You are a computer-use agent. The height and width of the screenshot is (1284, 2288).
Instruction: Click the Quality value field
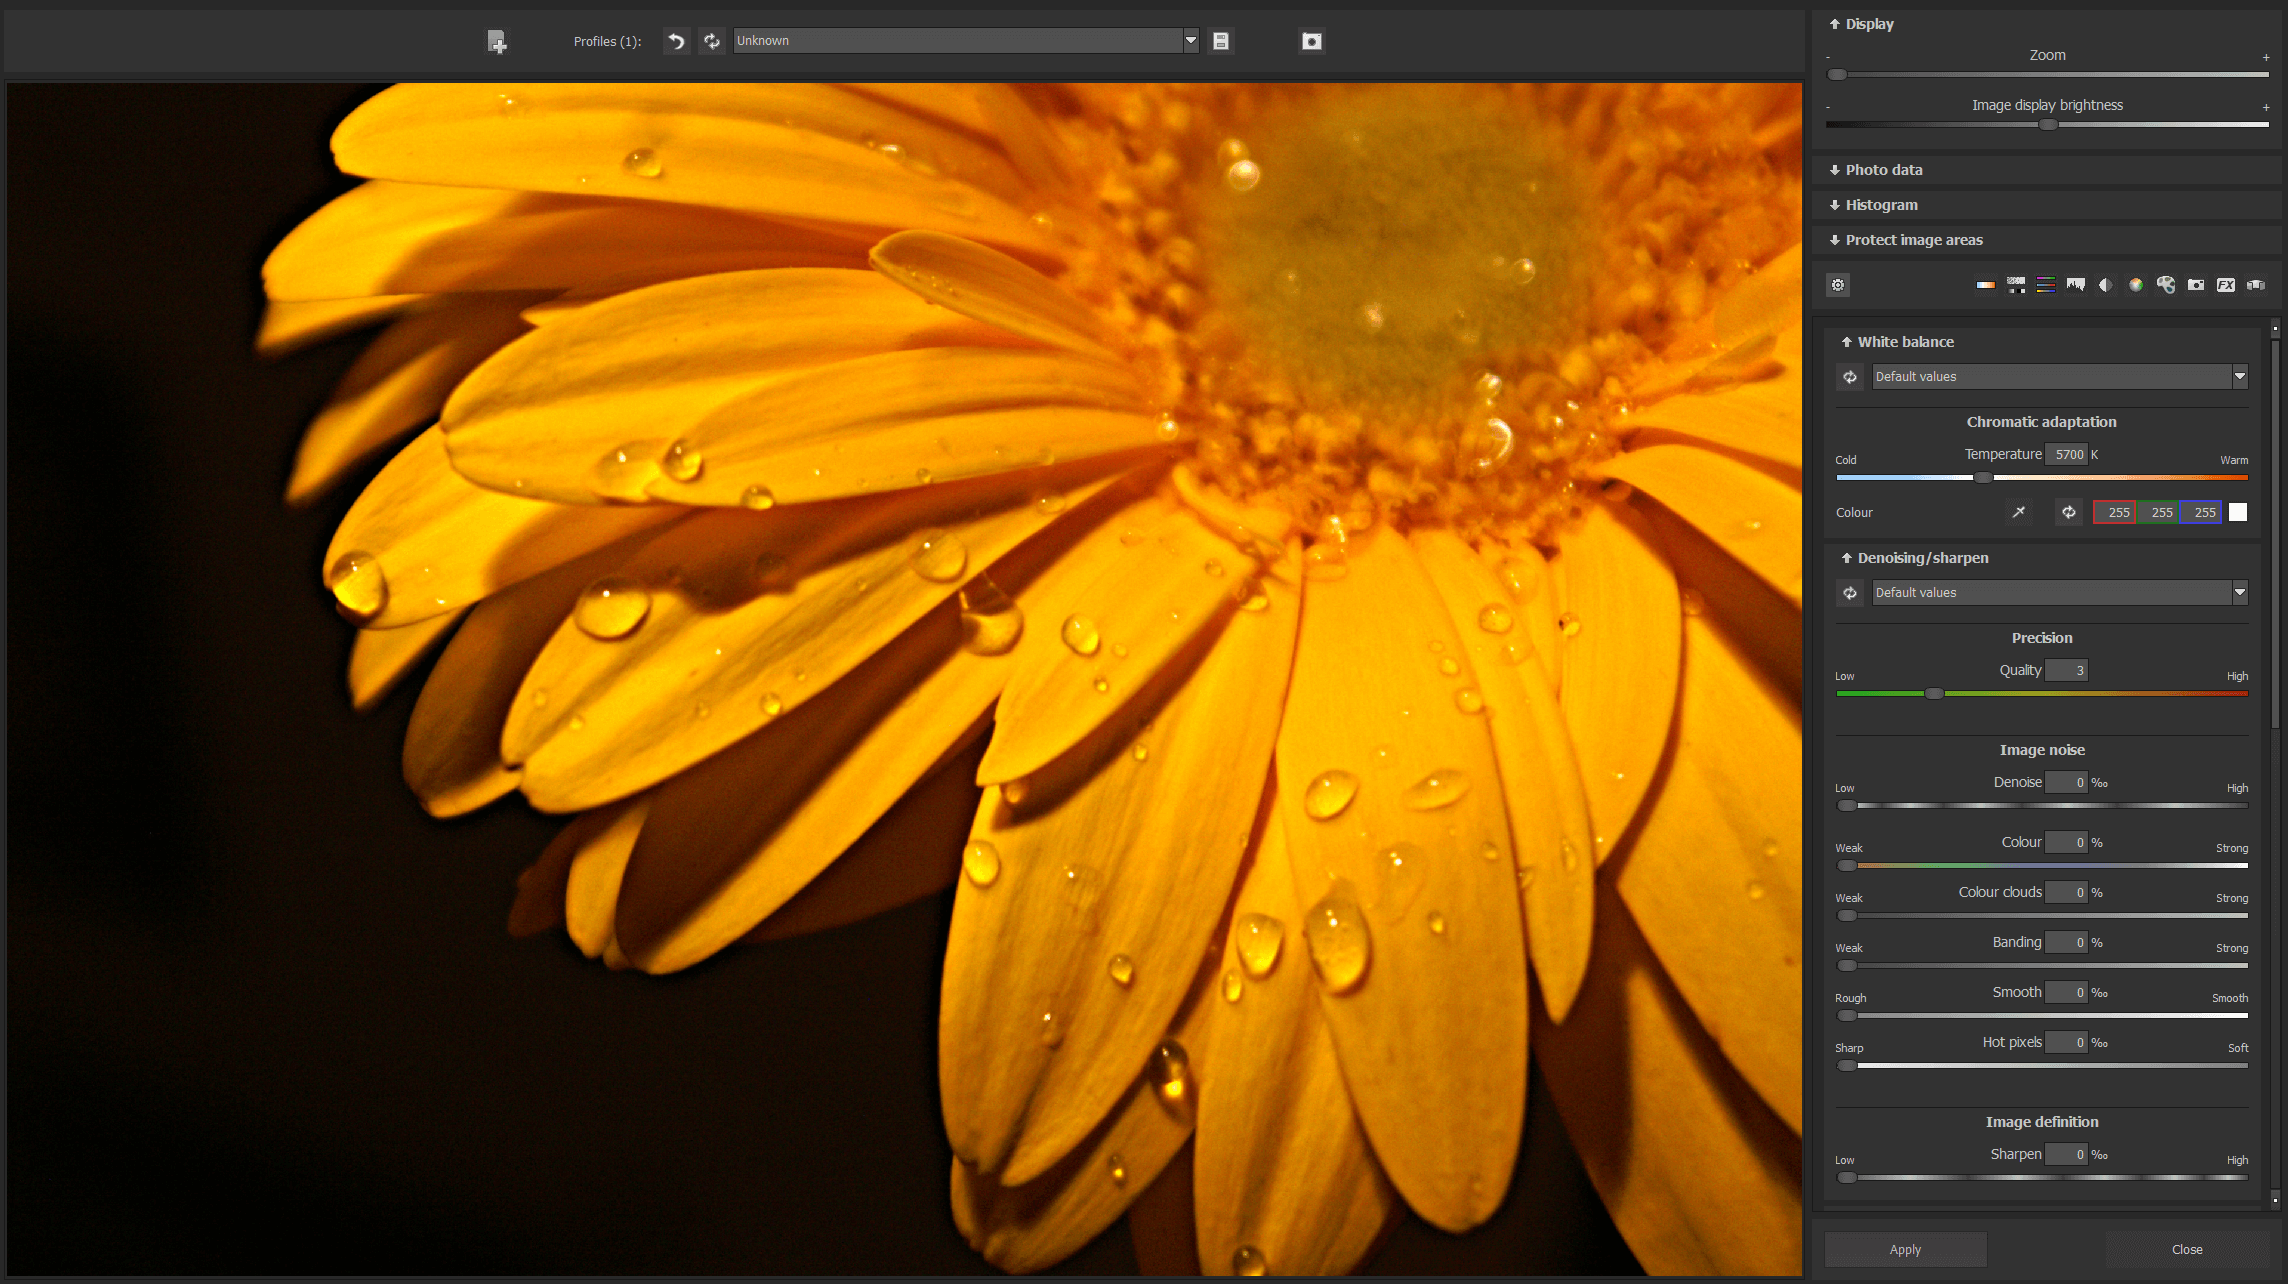coord(2066,671)
